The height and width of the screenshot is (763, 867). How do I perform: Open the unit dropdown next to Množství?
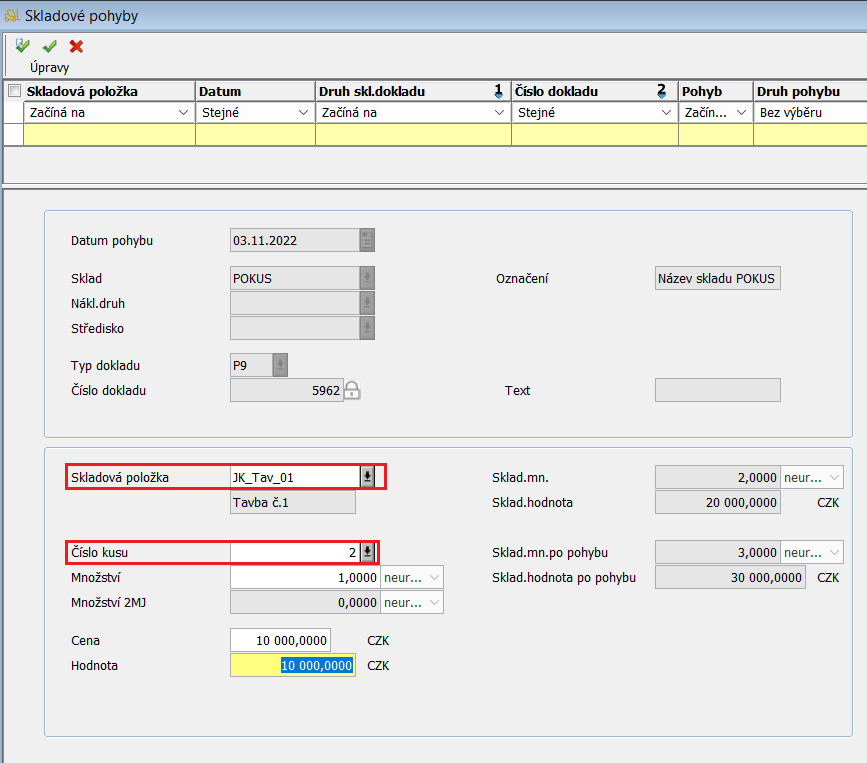(x=432, y=577)
